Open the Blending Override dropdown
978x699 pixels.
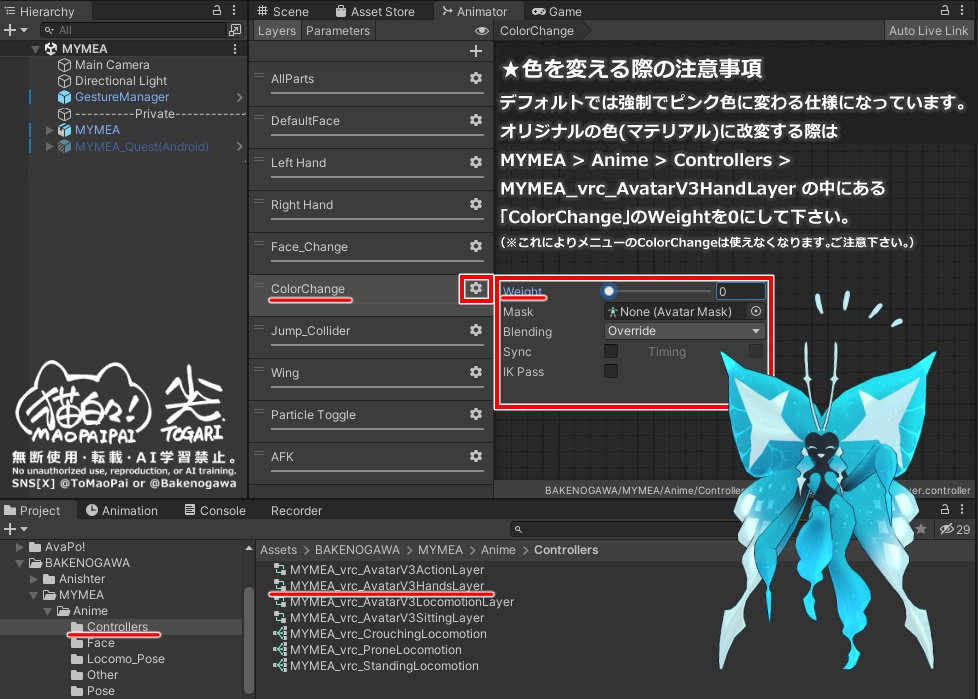click(685, 331)
